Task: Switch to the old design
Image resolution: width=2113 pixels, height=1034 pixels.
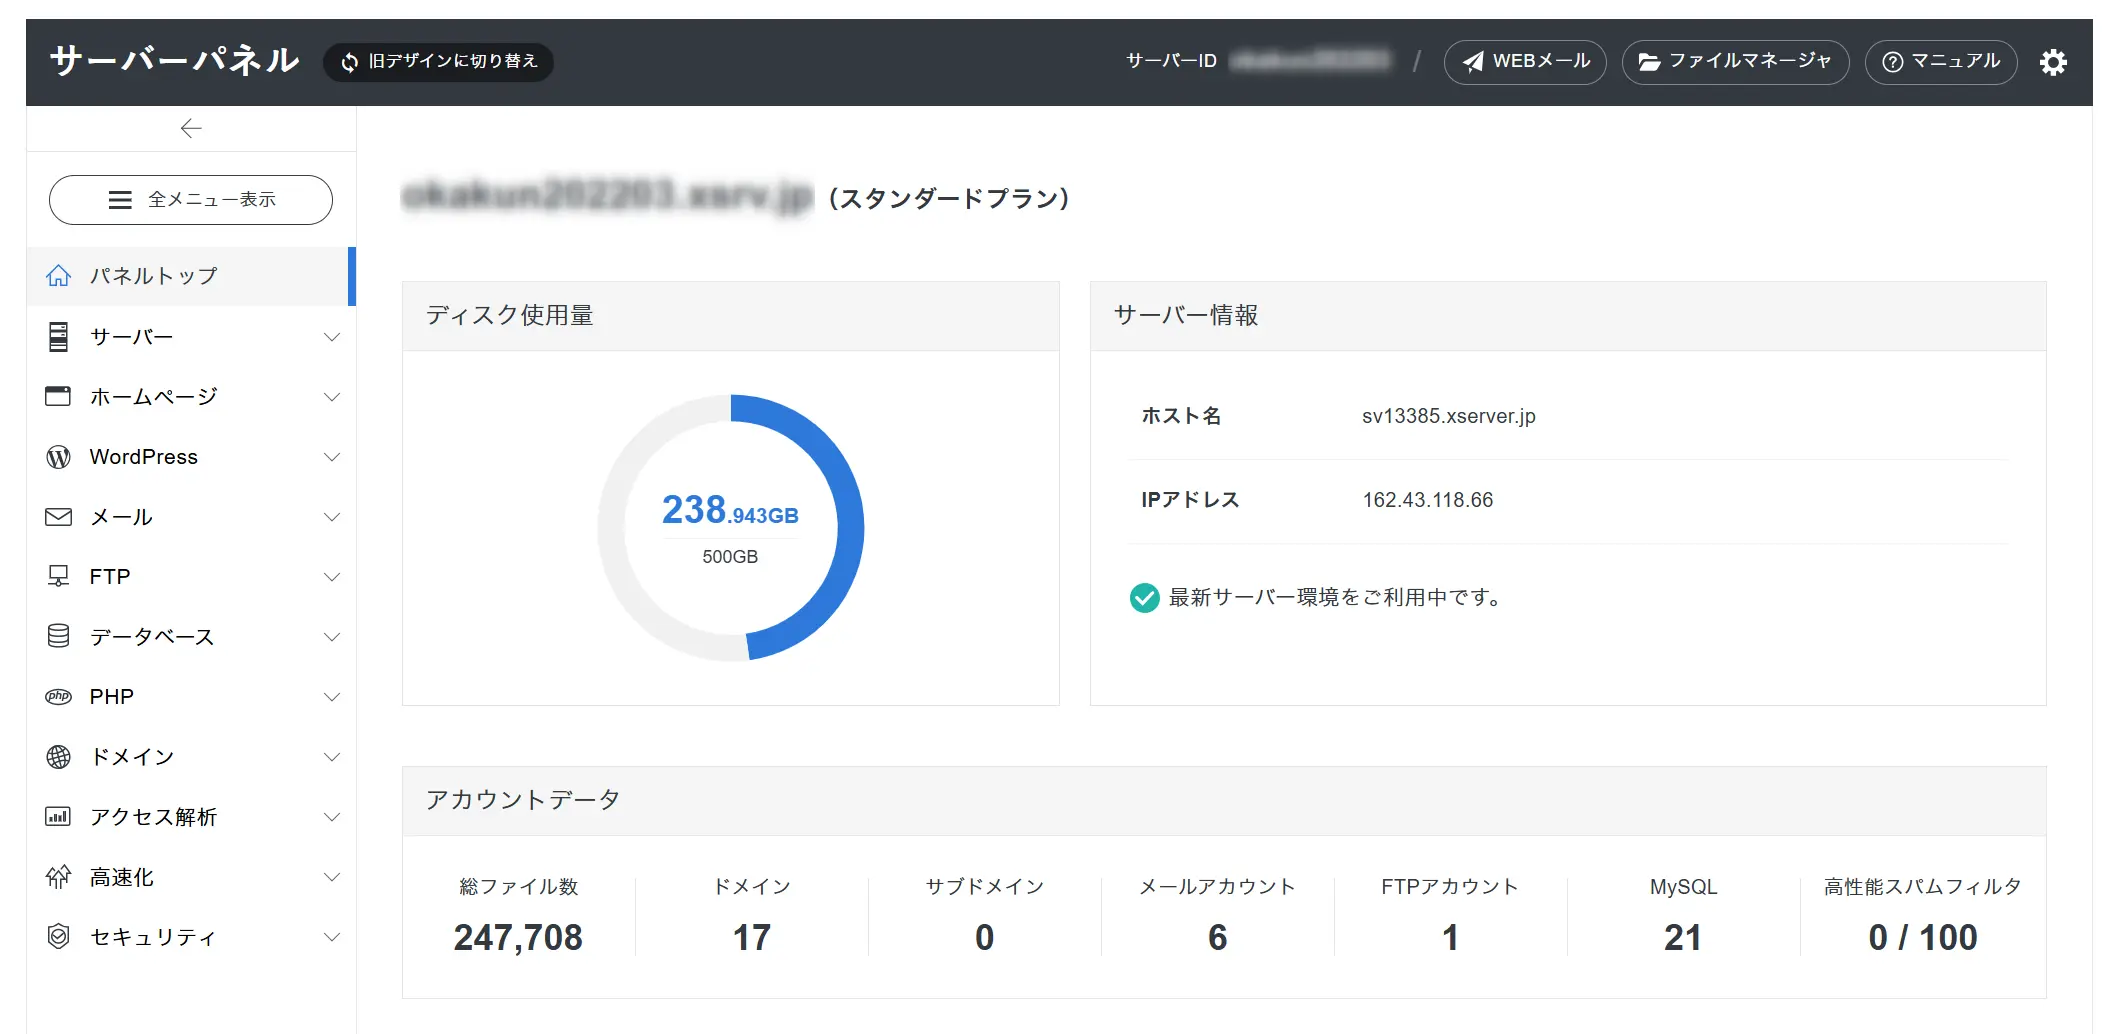Action: (x=439, y=62)
